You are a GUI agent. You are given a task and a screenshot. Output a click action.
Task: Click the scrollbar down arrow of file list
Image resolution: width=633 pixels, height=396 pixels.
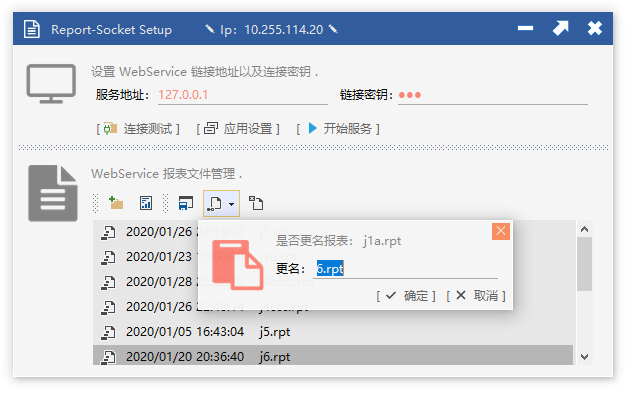584,356
